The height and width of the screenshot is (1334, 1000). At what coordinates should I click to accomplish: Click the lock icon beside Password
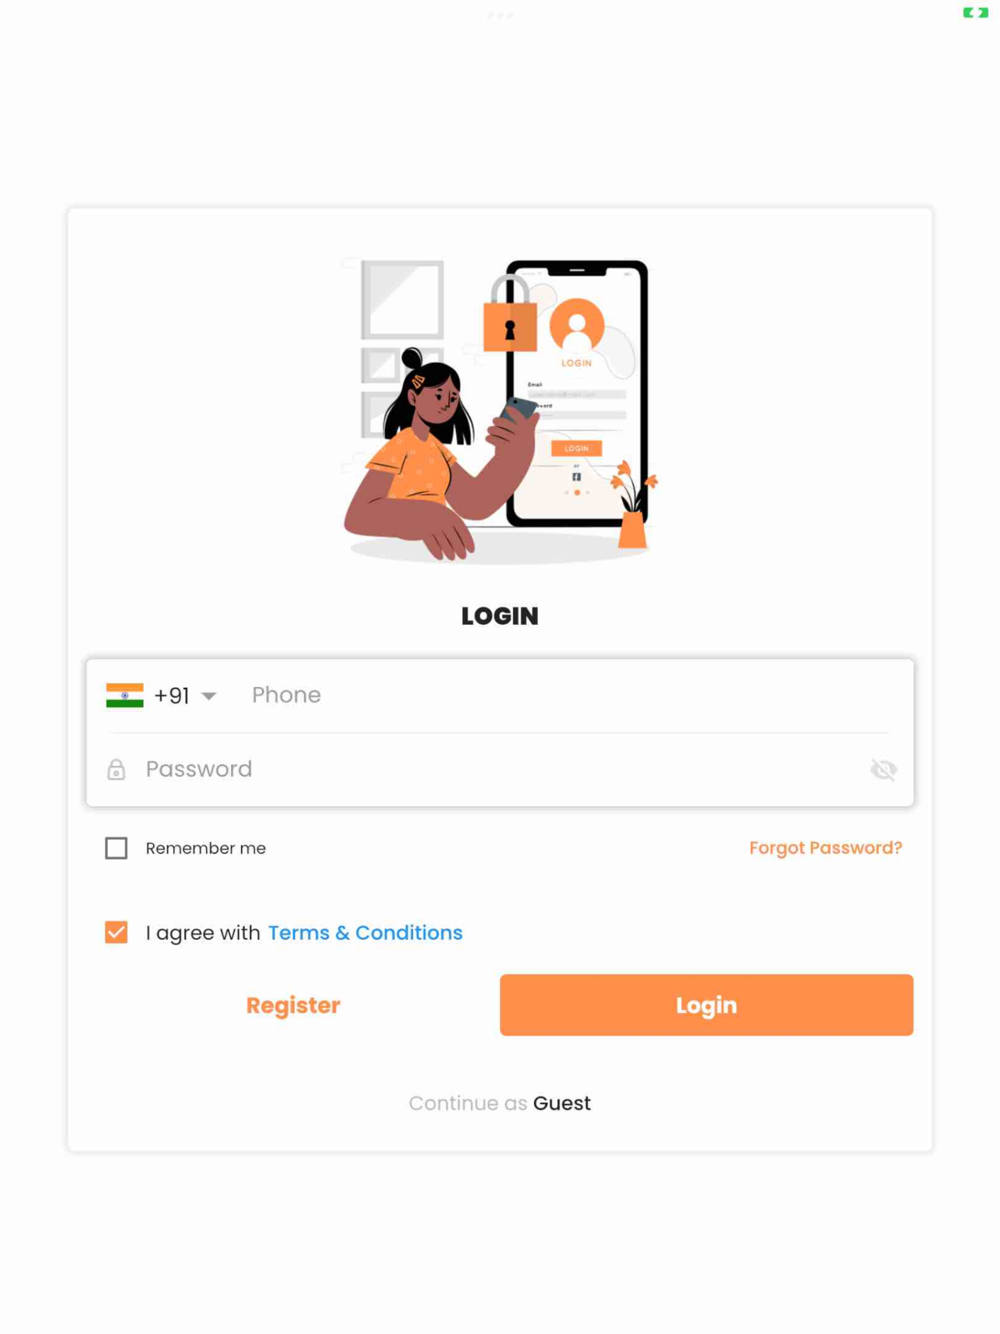pos(116,769)
